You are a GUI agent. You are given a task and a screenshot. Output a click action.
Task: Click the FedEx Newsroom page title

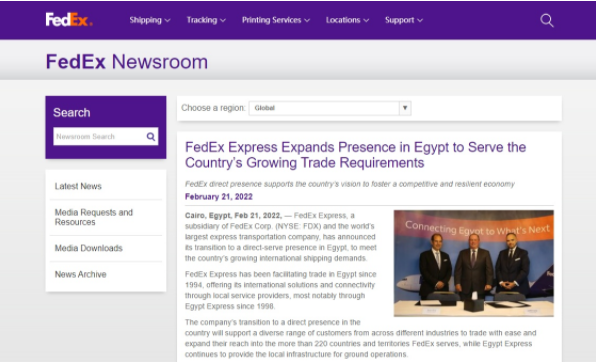[x=127, y=62]
